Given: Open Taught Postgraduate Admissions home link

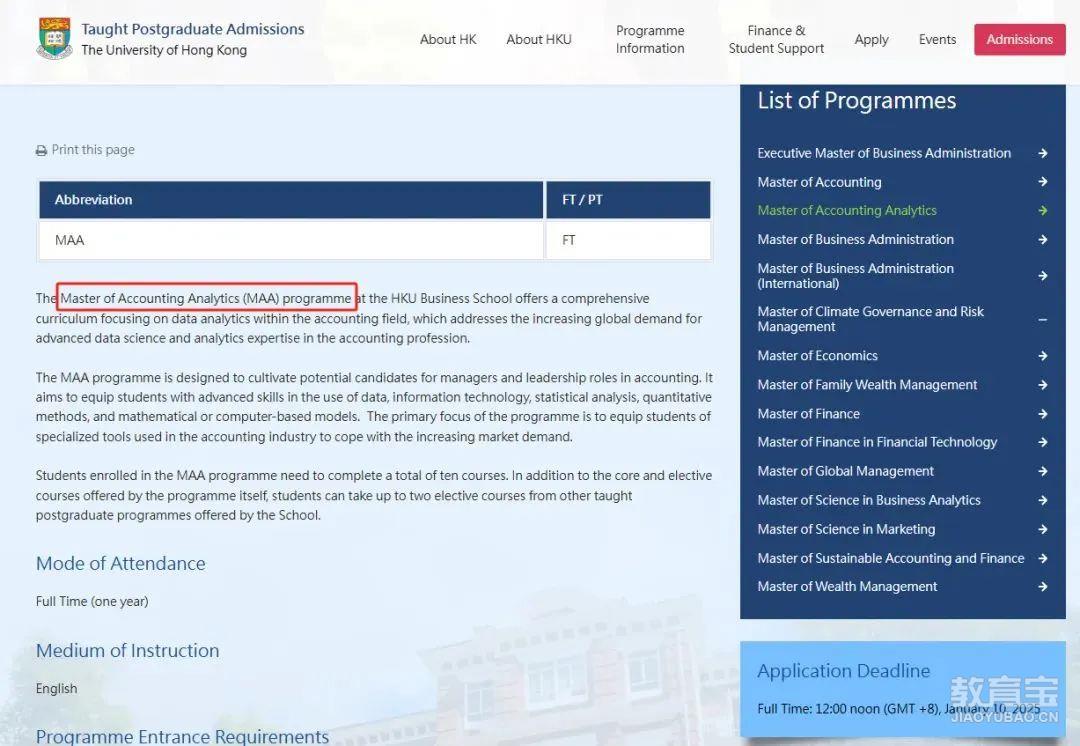Looking at the screenshot, I should click(x=193, y=29).
